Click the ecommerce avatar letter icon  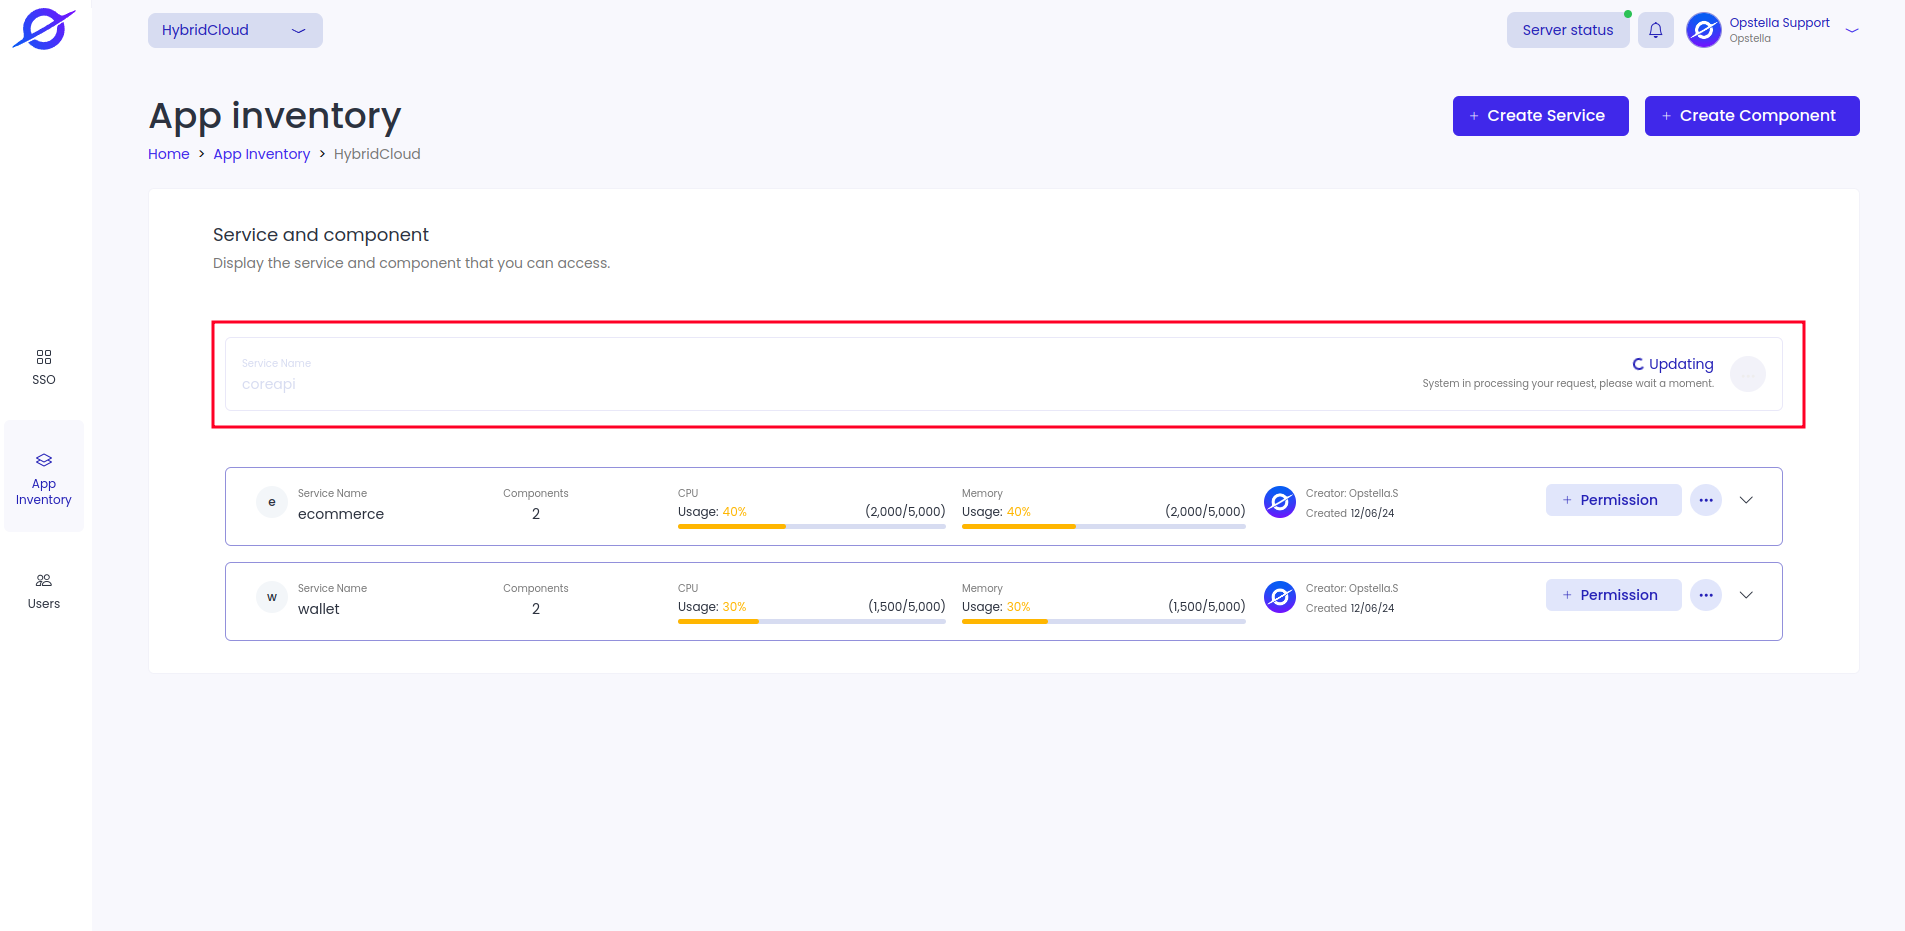point(272,502)
